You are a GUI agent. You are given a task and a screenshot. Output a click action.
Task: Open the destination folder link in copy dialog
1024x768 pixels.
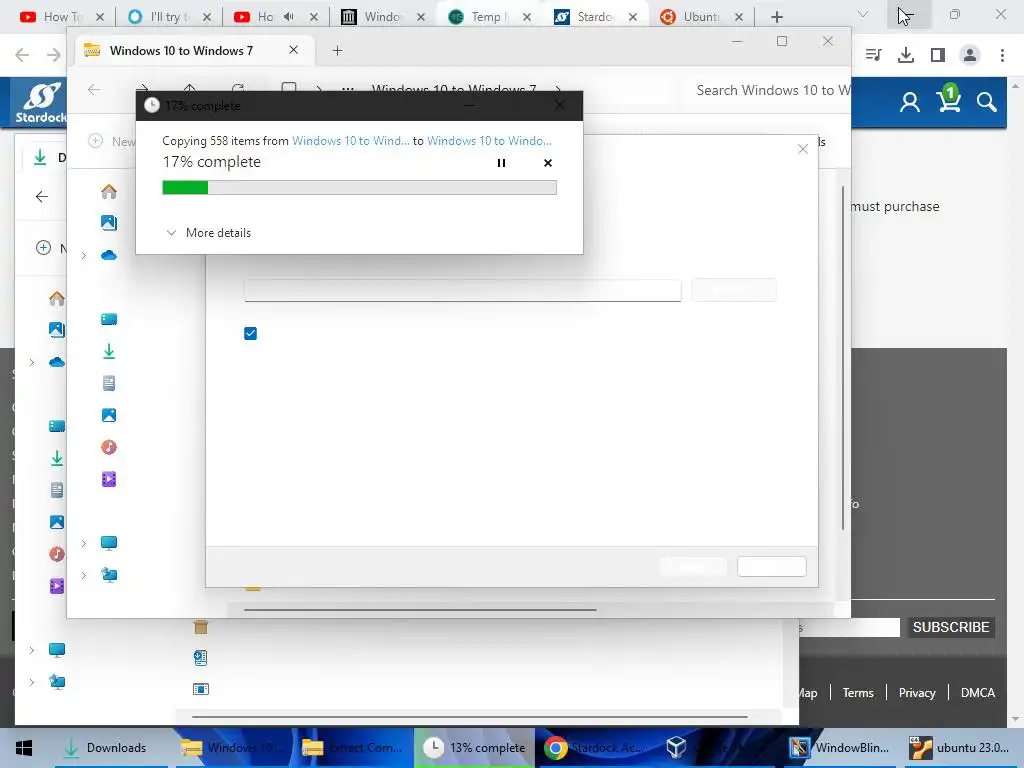[489, 140]
